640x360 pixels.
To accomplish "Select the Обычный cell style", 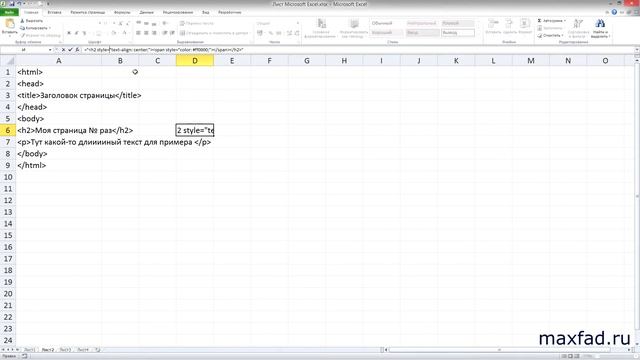I will click(387, 23).
